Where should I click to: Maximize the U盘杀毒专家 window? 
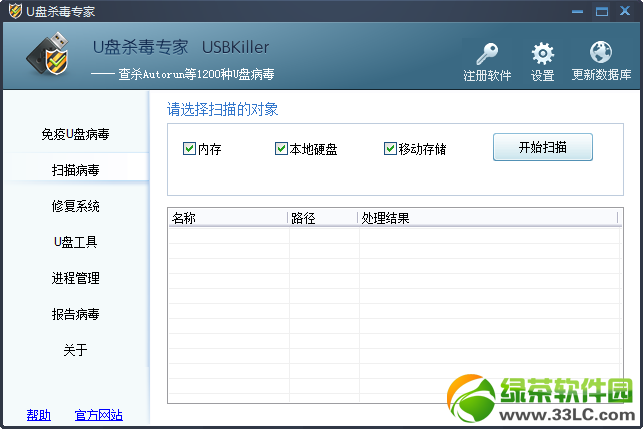click(602, 11)
